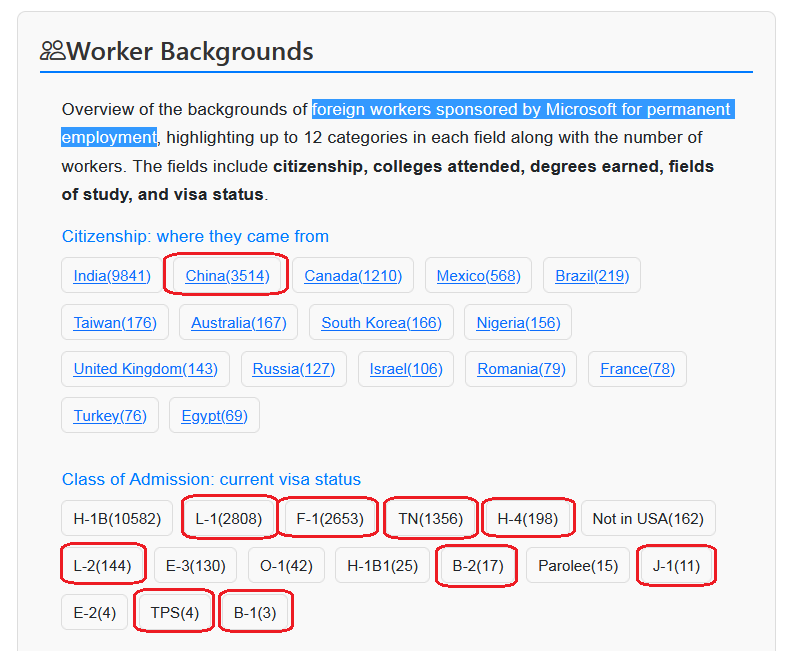Select the H-4(198) visa tag
Image resolution: width=805 pixels, height=672 pixels.
(x=528, y=519)
